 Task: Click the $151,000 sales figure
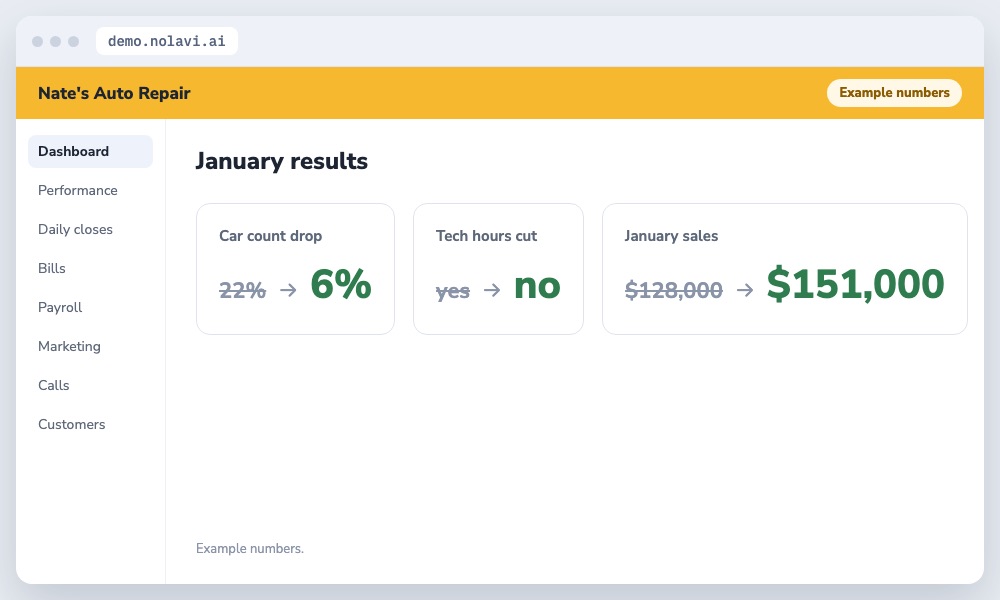(x=855, y=284)
